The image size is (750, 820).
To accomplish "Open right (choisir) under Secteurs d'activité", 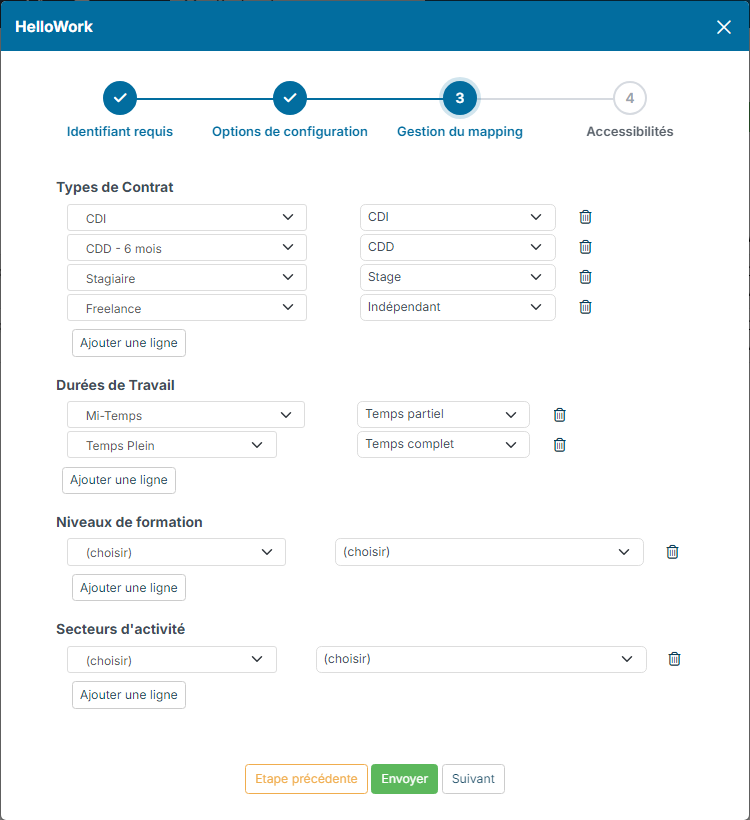I will [x=481, y=659].
